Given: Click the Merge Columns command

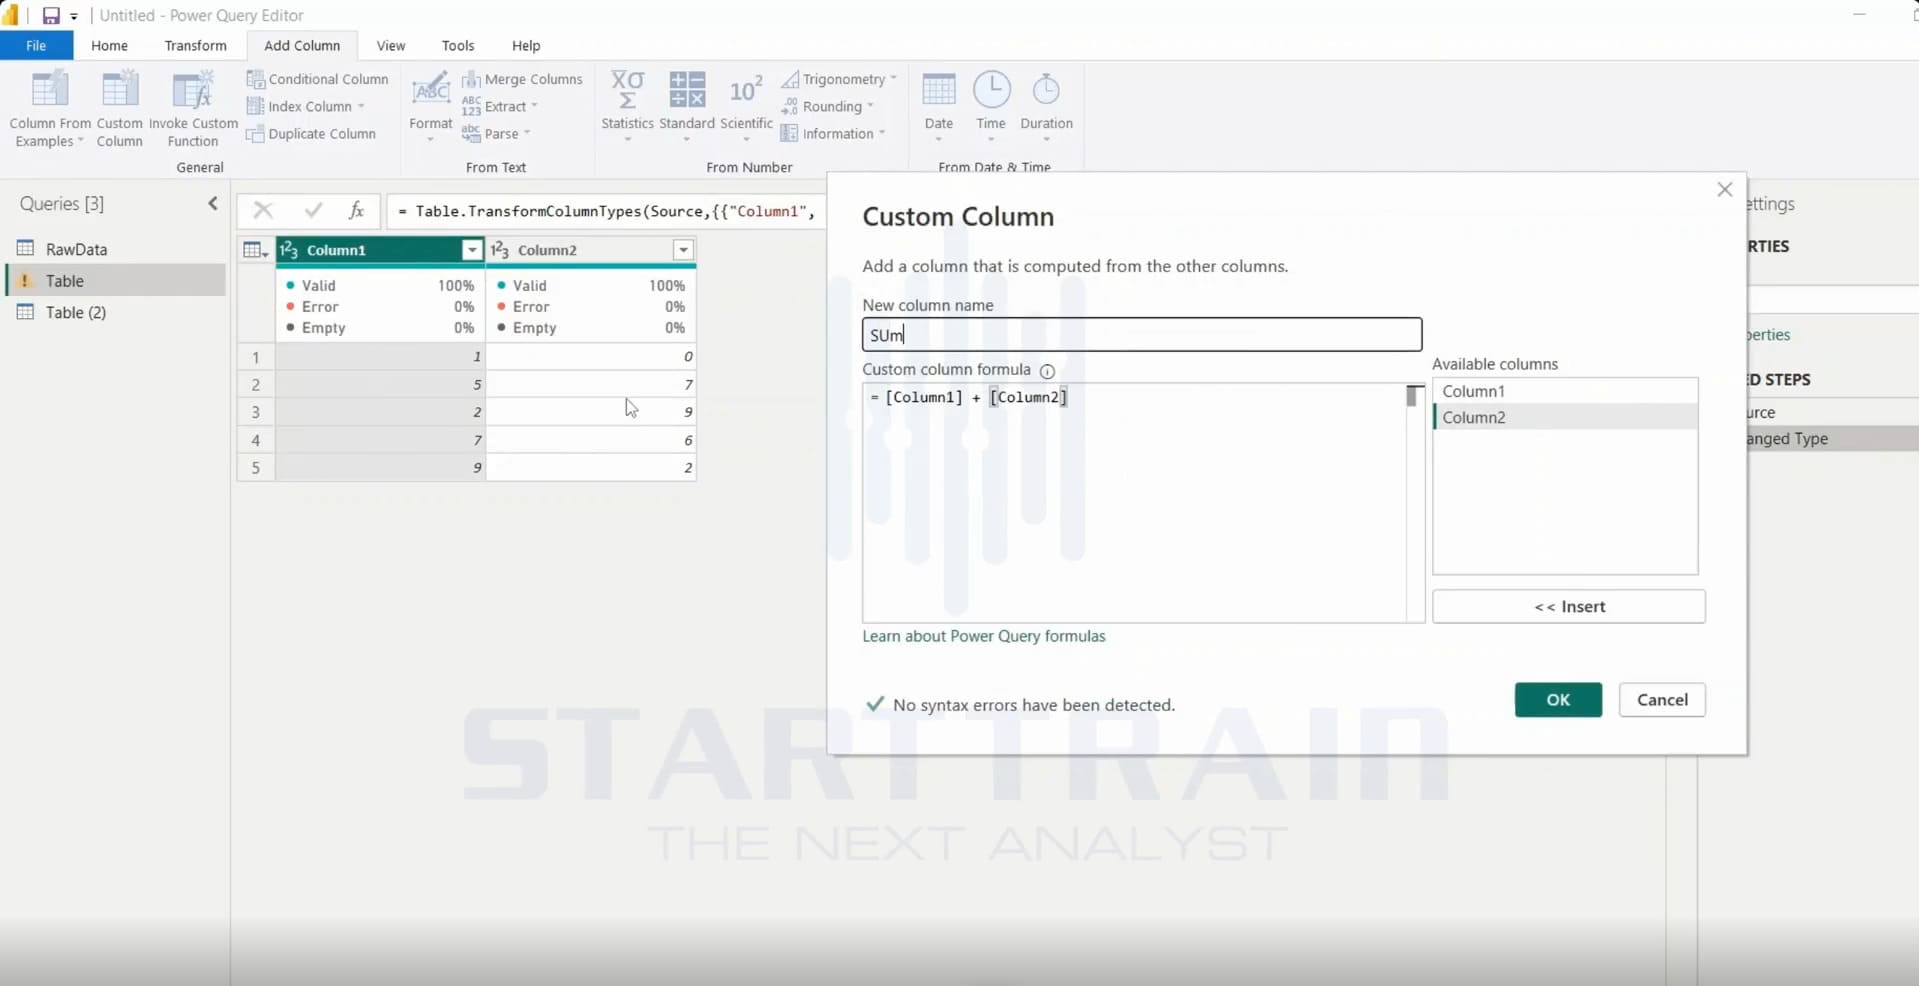Looking at the screenshot, I should pos(522,79).
